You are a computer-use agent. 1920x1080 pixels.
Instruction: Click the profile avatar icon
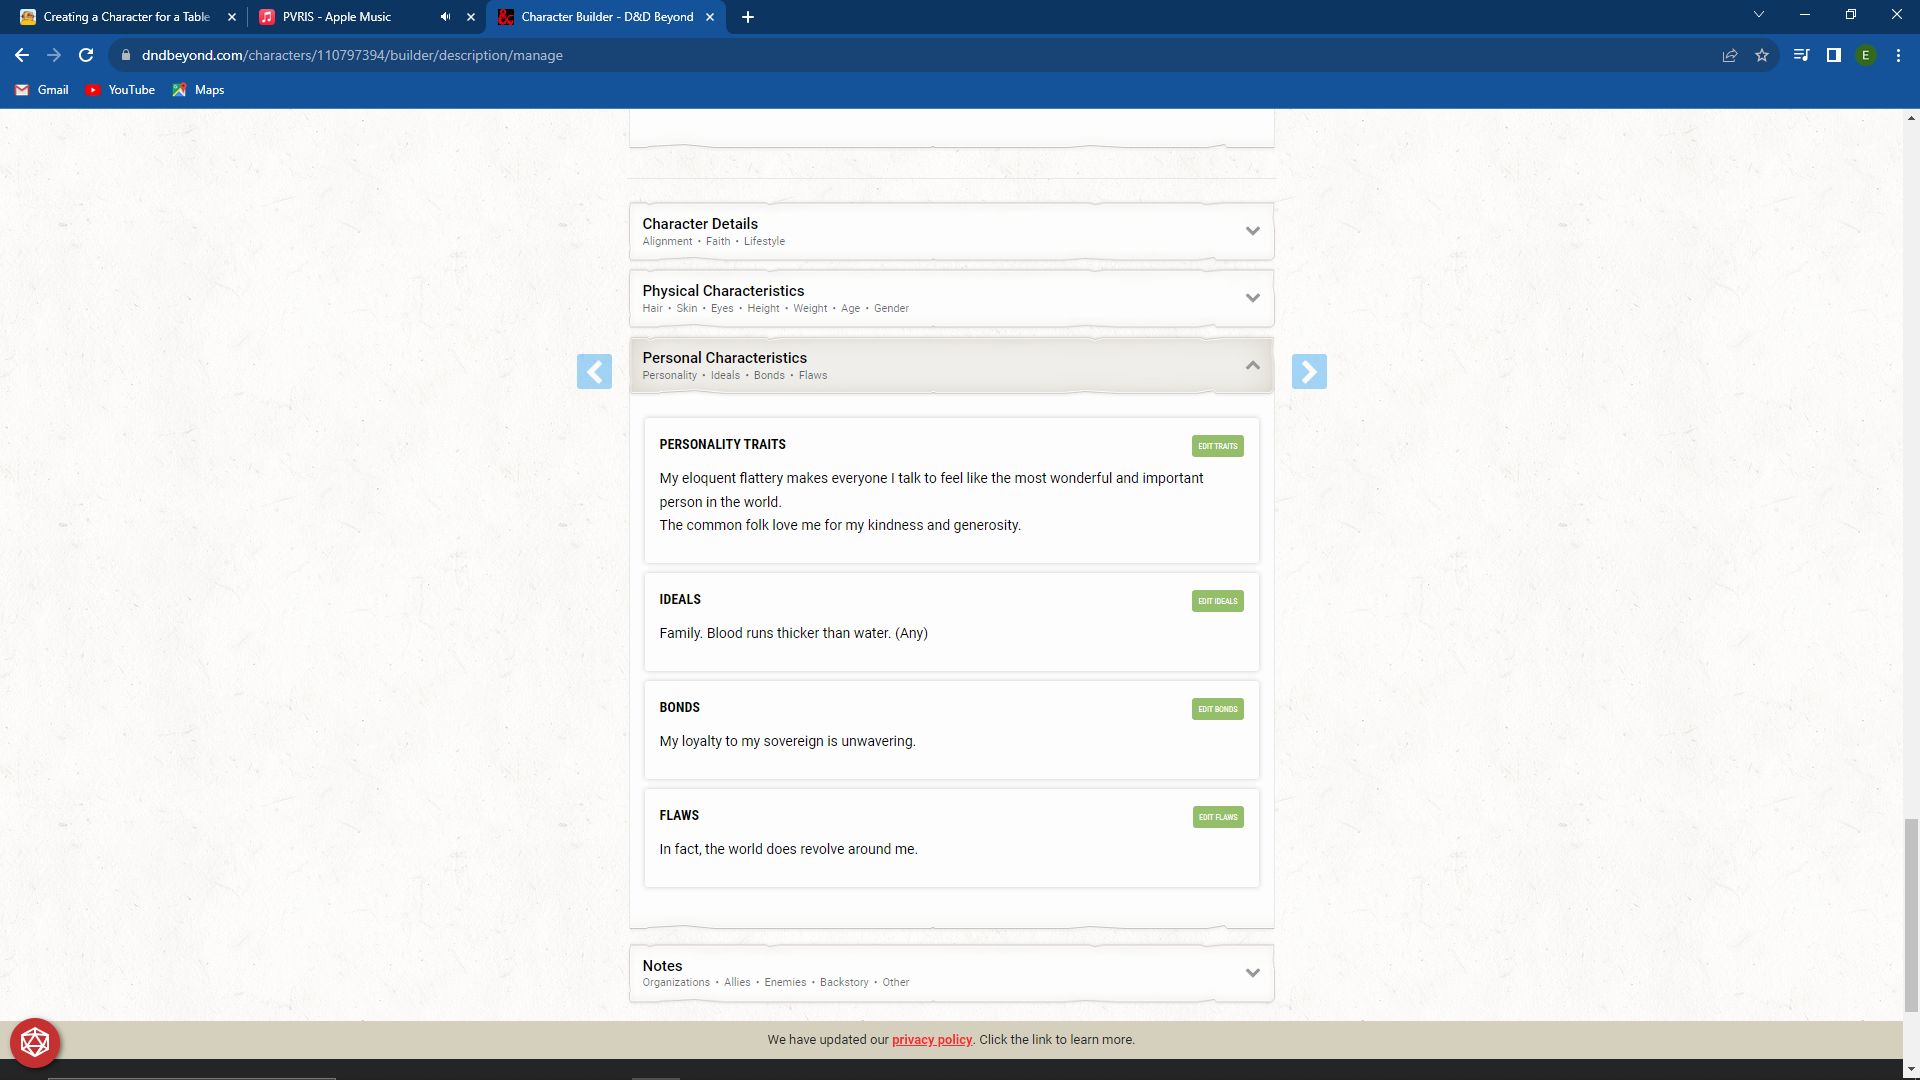pyautogui.click(x=1867, y=55)
